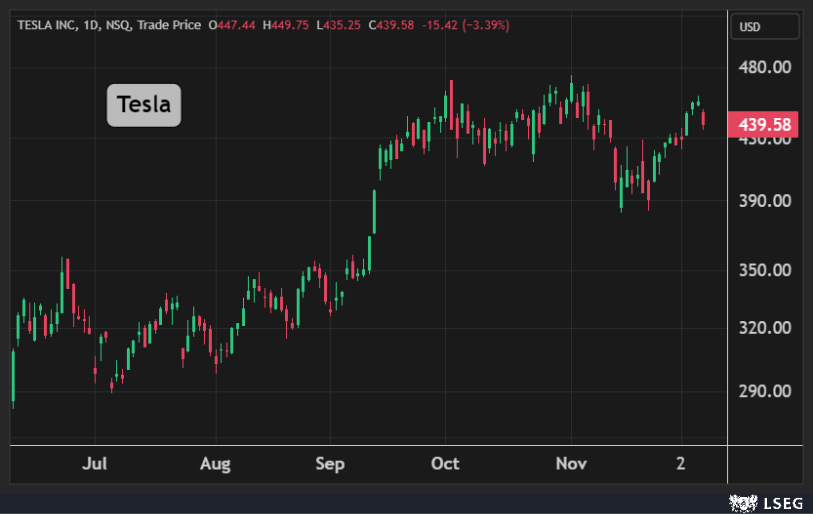
Task: Click the current price tag 439.58
Action: [x=765, y=125]
